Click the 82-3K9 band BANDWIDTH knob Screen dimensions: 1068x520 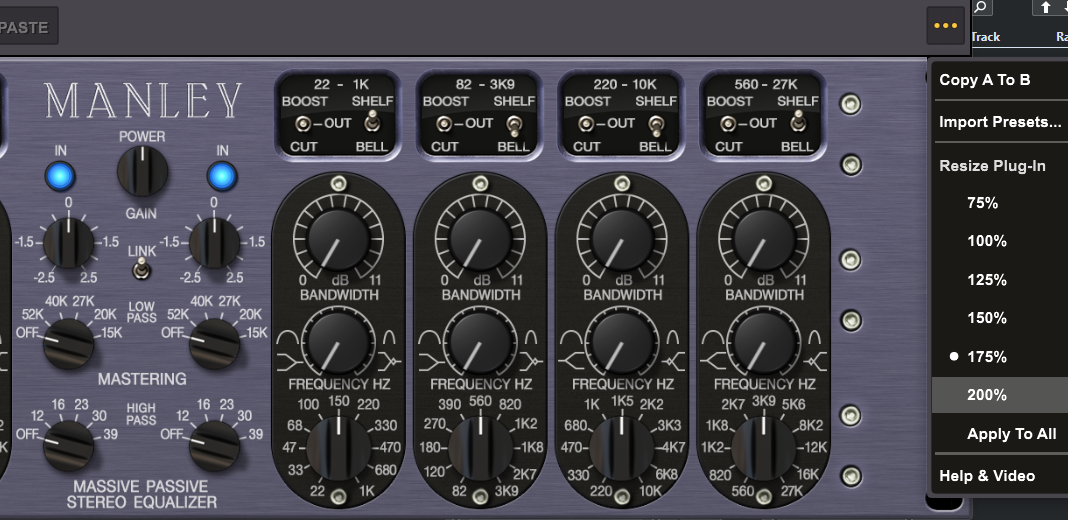pyautogui.click(x=480, y=341)
